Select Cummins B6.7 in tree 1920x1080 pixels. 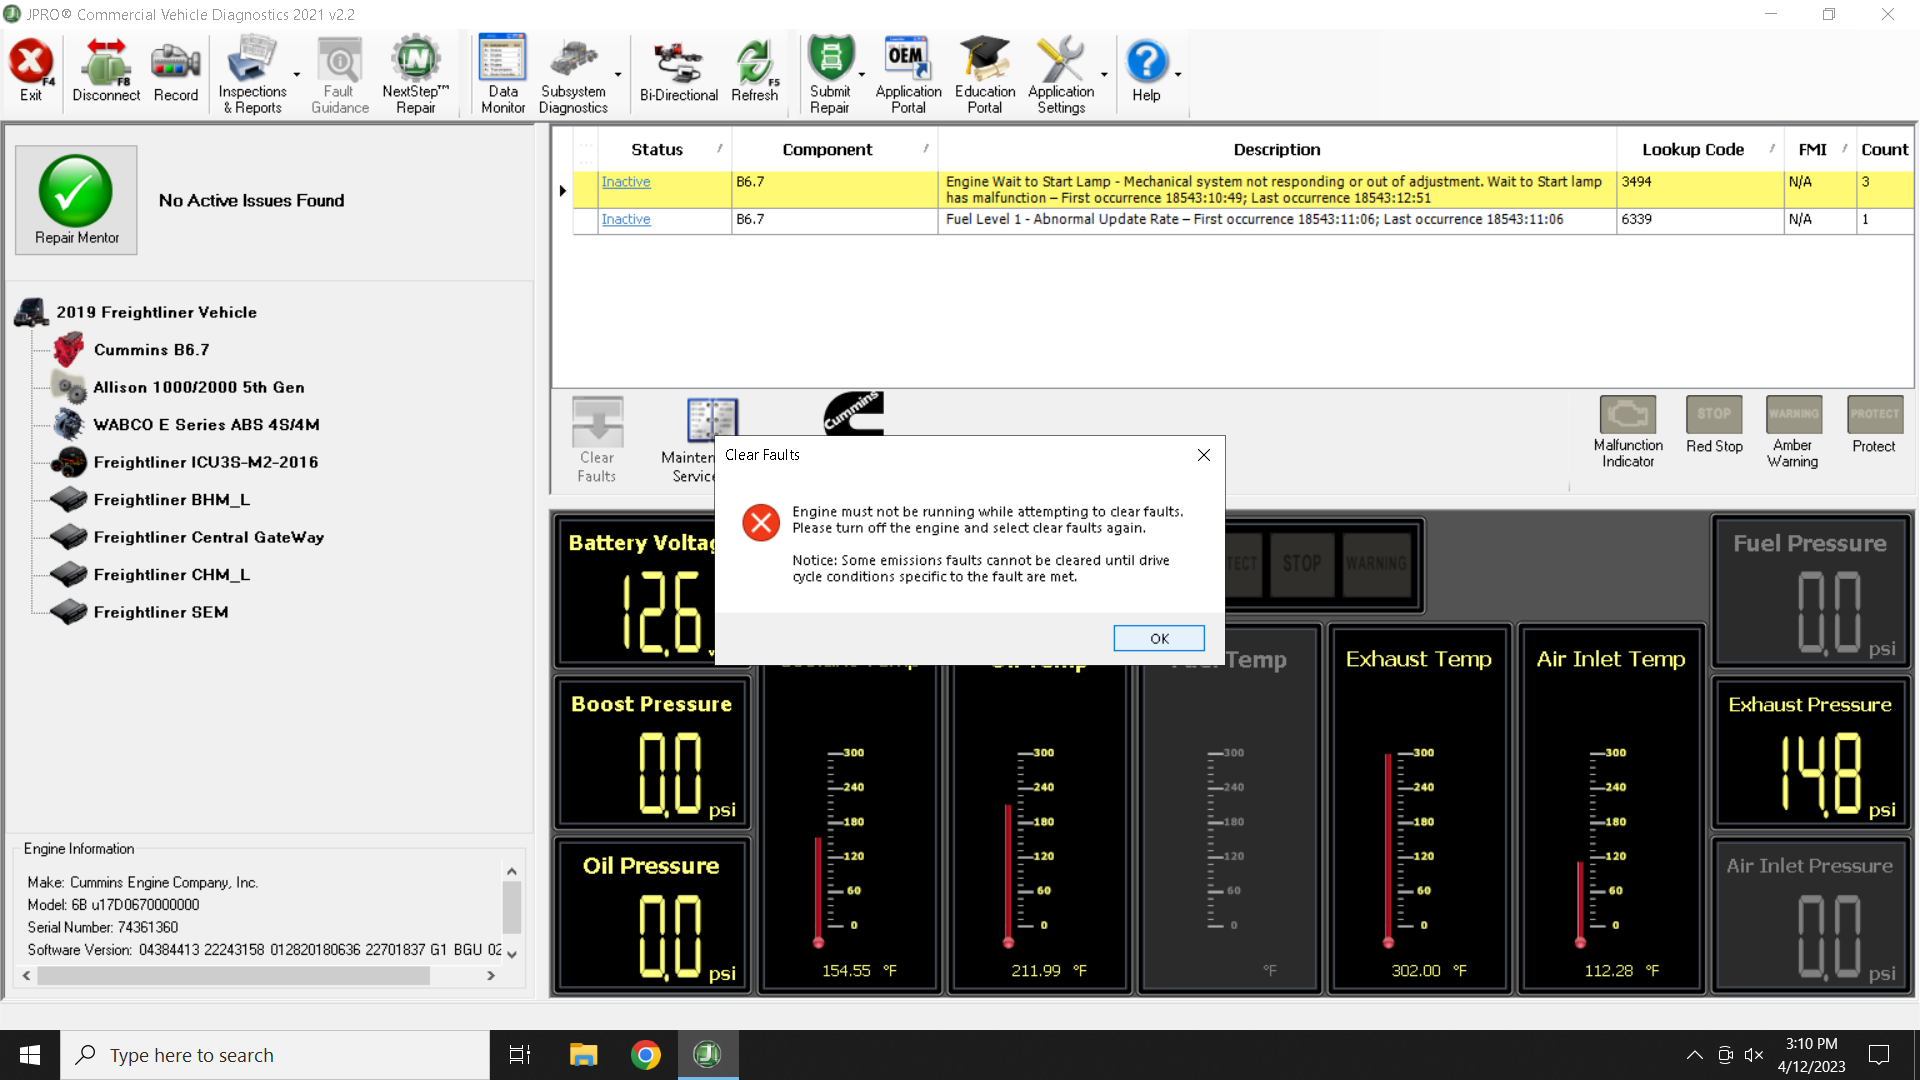pos(151,350)
